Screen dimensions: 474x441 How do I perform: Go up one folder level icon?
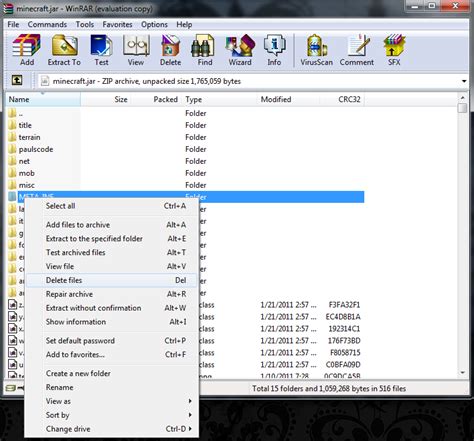pos(17,80)
